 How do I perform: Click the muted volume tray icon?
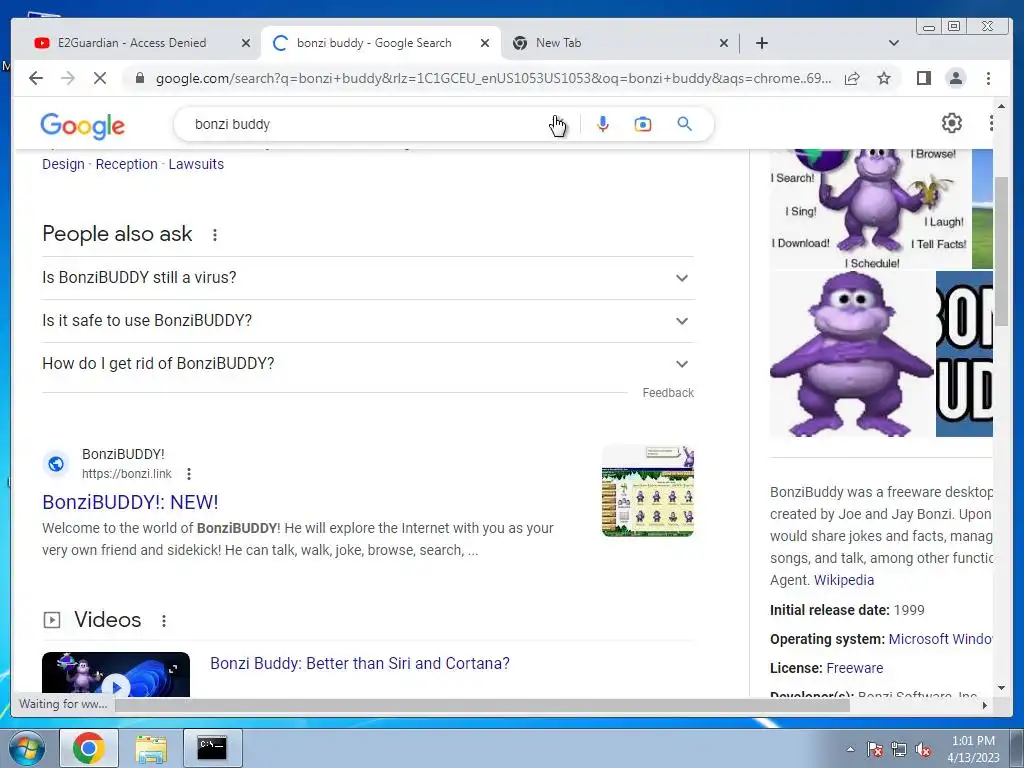point(923,750)
